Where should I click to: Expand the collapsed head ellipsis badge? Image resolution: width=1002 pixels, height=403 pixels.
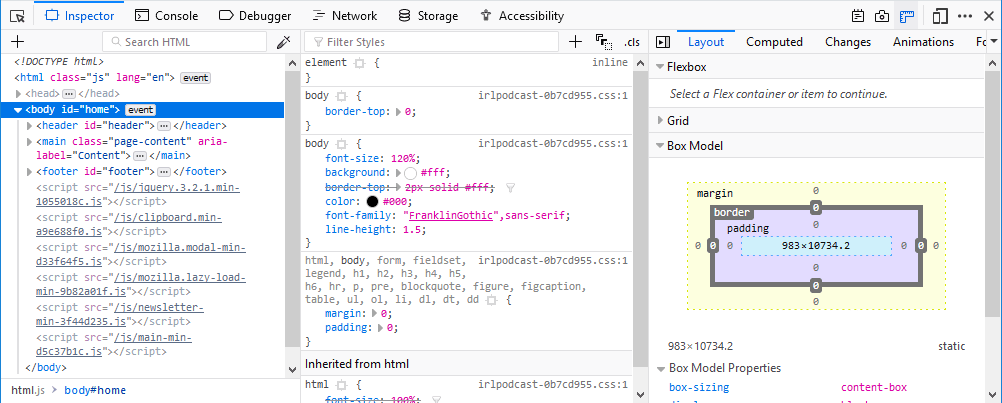(x=68, y=94)
